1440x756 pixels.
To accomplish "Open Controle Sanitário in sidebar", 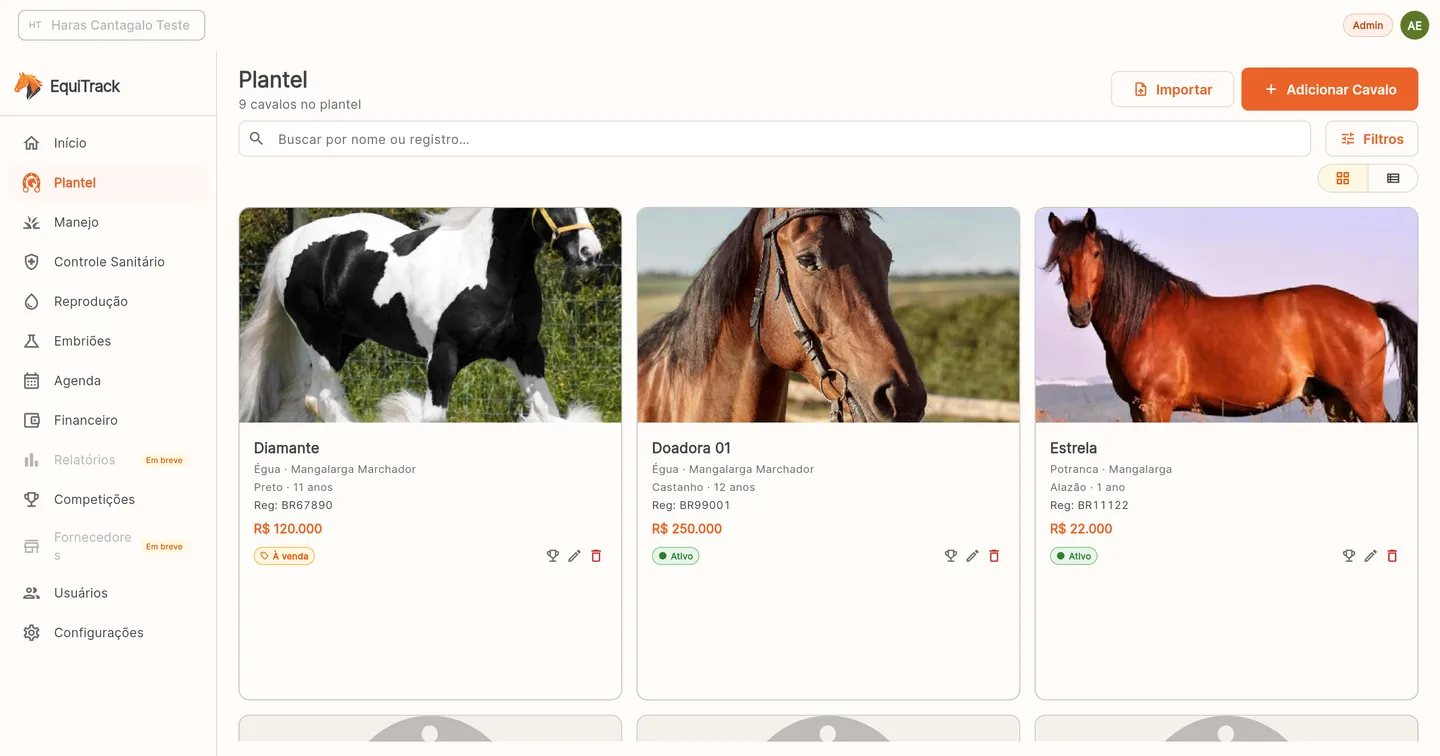I will click(108, 262).
